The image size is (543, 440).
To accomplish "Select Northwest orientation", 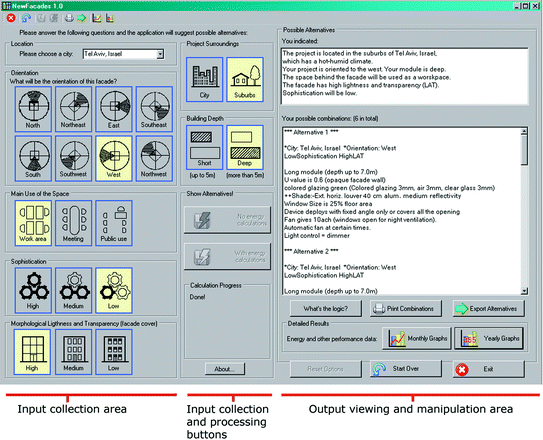I will pos(154,159).
